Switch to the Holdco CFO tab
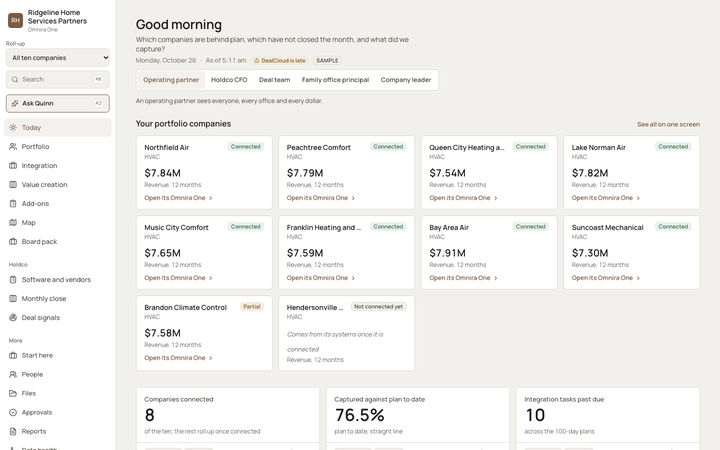Image resolution: width=720 pixels, height=450 pixels. pyautogui.click(x=229, y=80)
